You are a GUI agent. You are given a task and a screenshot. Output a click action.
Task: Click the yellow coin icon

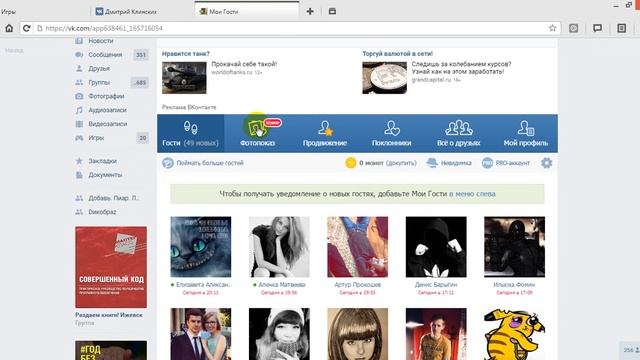pos(351,163)
